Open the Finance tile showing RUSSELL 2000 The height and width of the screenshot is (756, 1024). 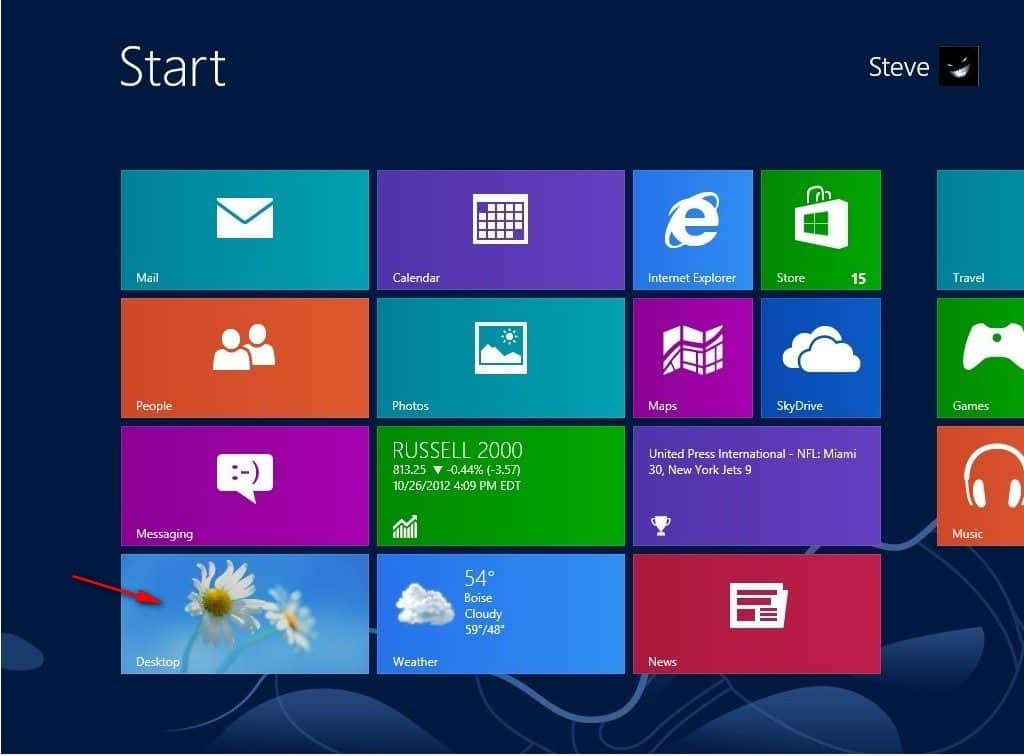coord(501,486)
